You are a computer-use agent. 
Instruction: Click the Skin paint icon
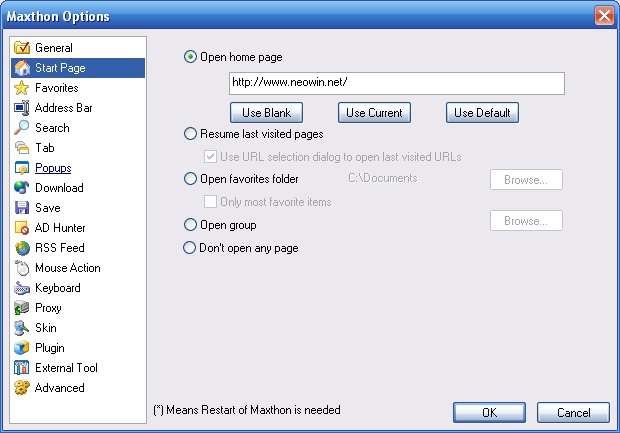pyautogui.click(x=22, y=328)
